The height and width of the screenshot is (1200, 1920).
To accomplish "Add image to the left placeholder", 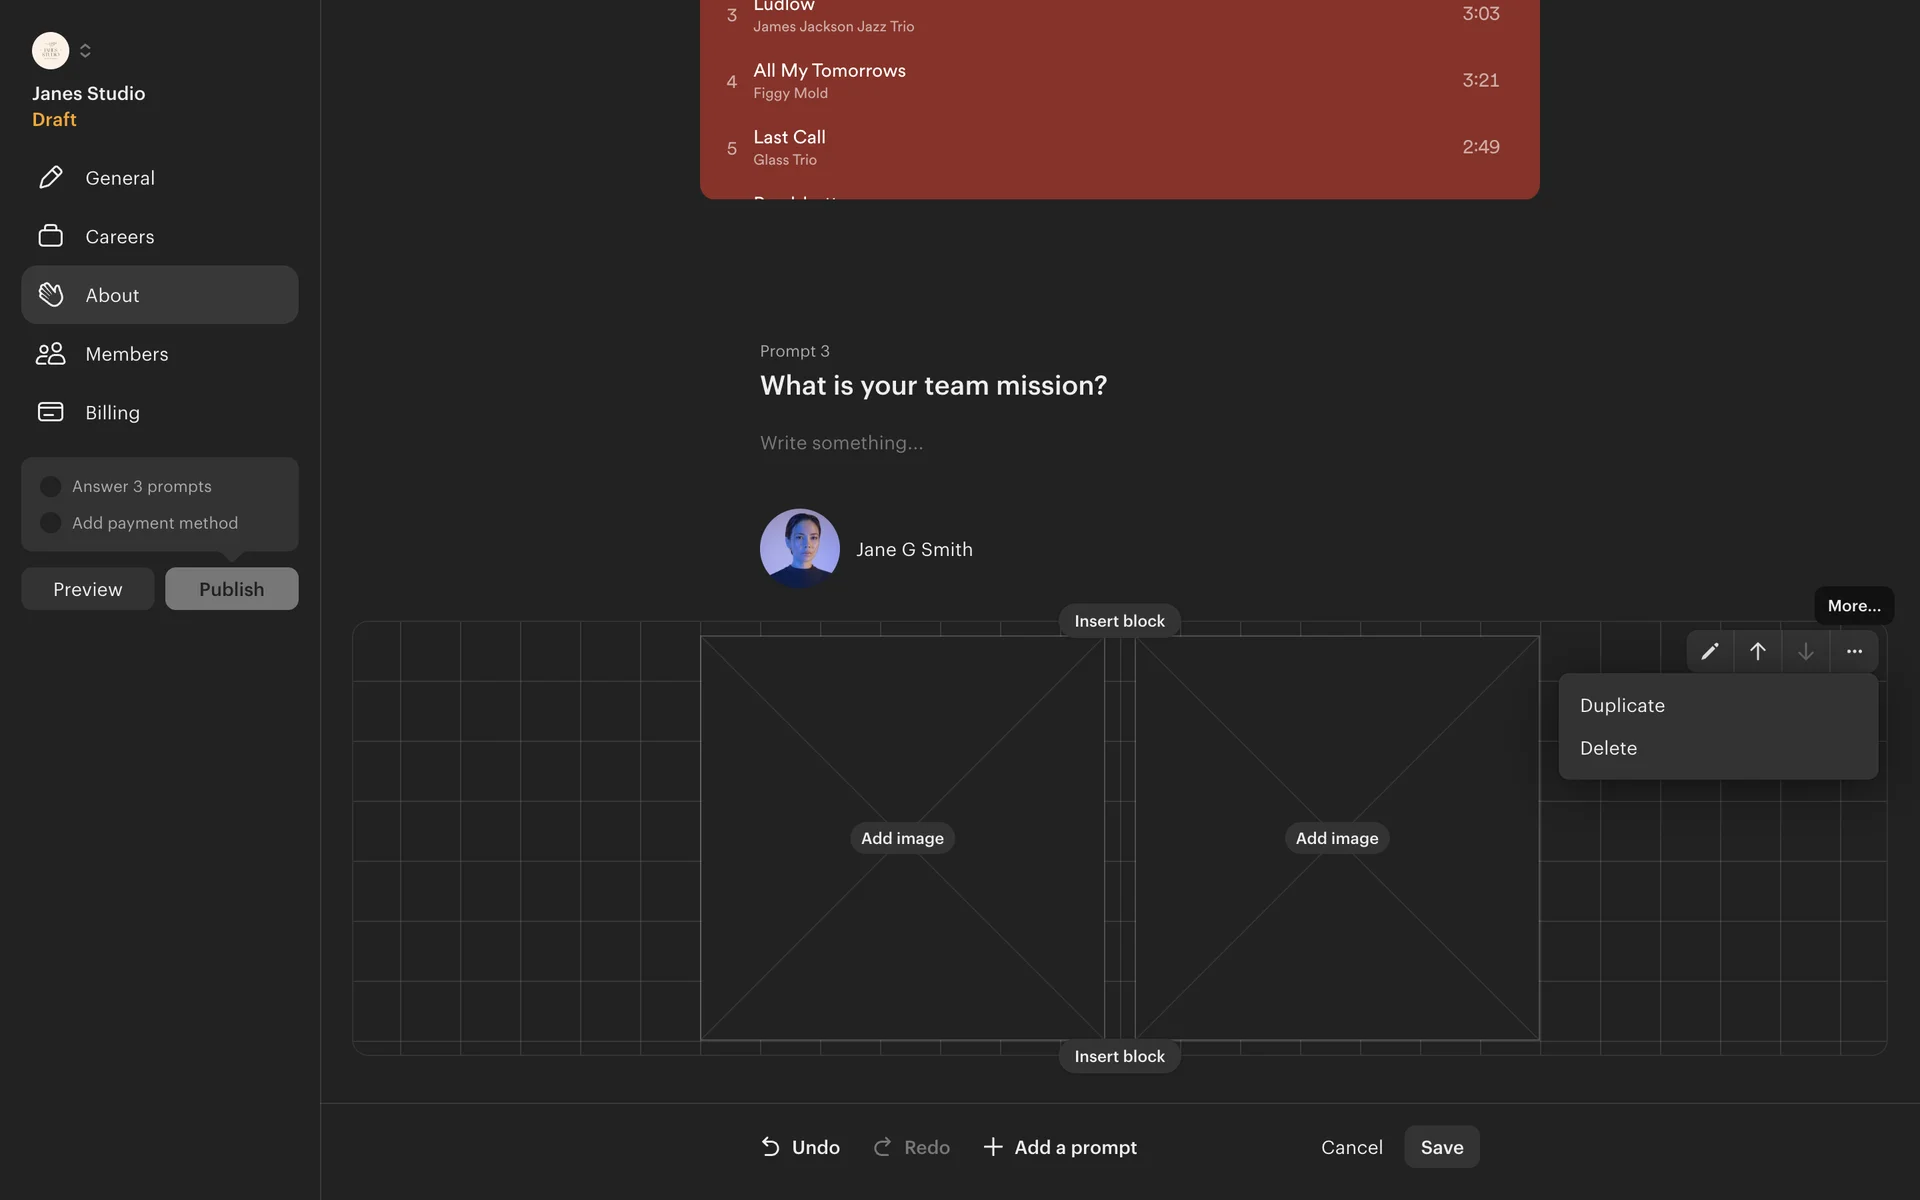I will [x=902, y=838].
